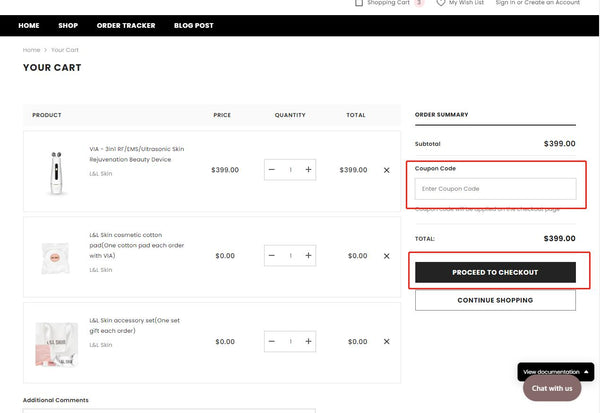Click plus icon for cosmetic cotton pad

coord(308,256)
